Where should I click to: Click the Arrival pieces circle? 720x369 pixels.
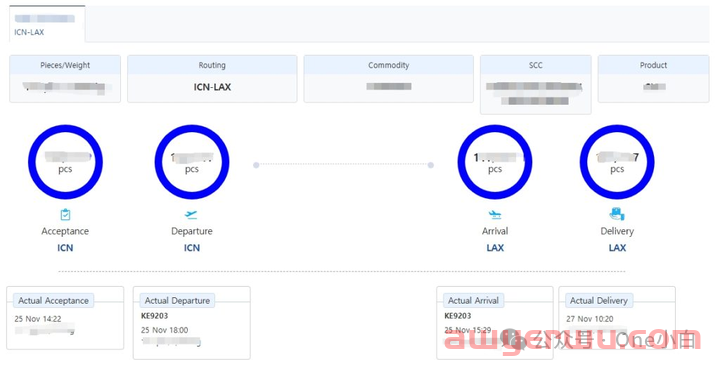point(495,162)
